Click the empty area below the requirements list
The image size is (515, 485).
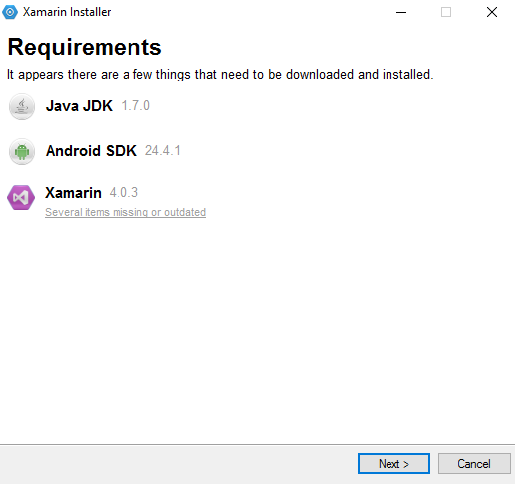(x=257, y=330)
